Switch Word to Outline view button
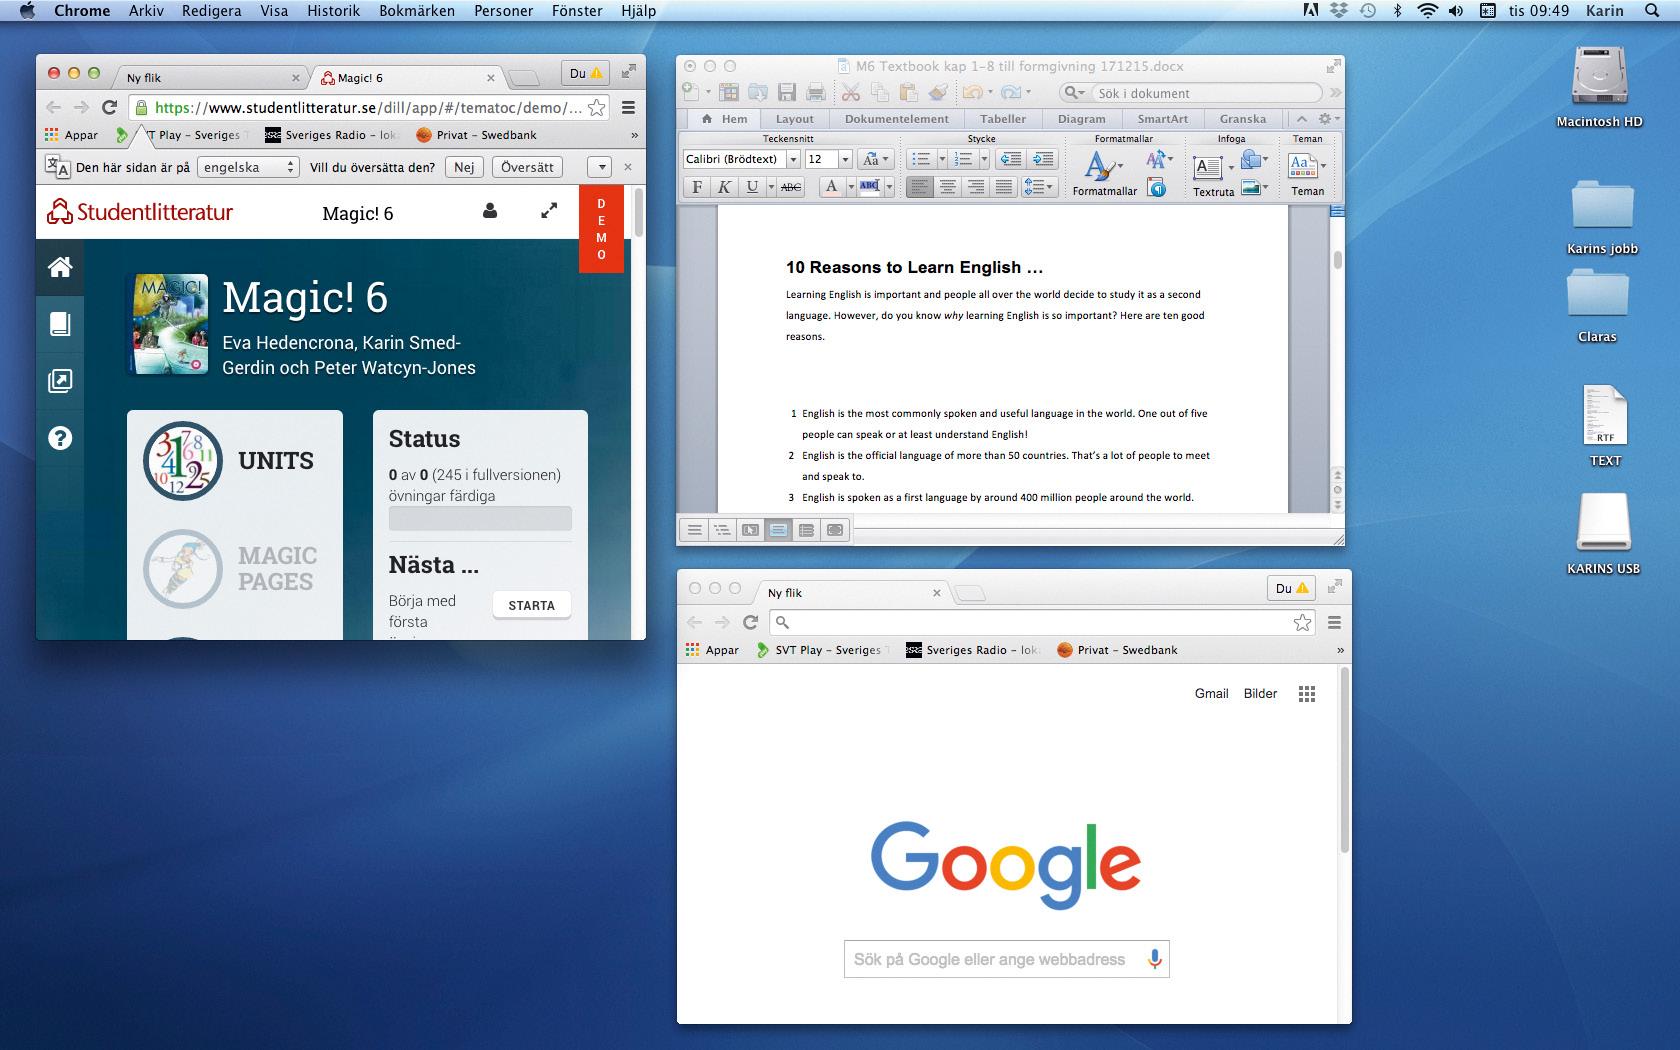The width and height of the screenshot is (1680, 1050). 722,530
